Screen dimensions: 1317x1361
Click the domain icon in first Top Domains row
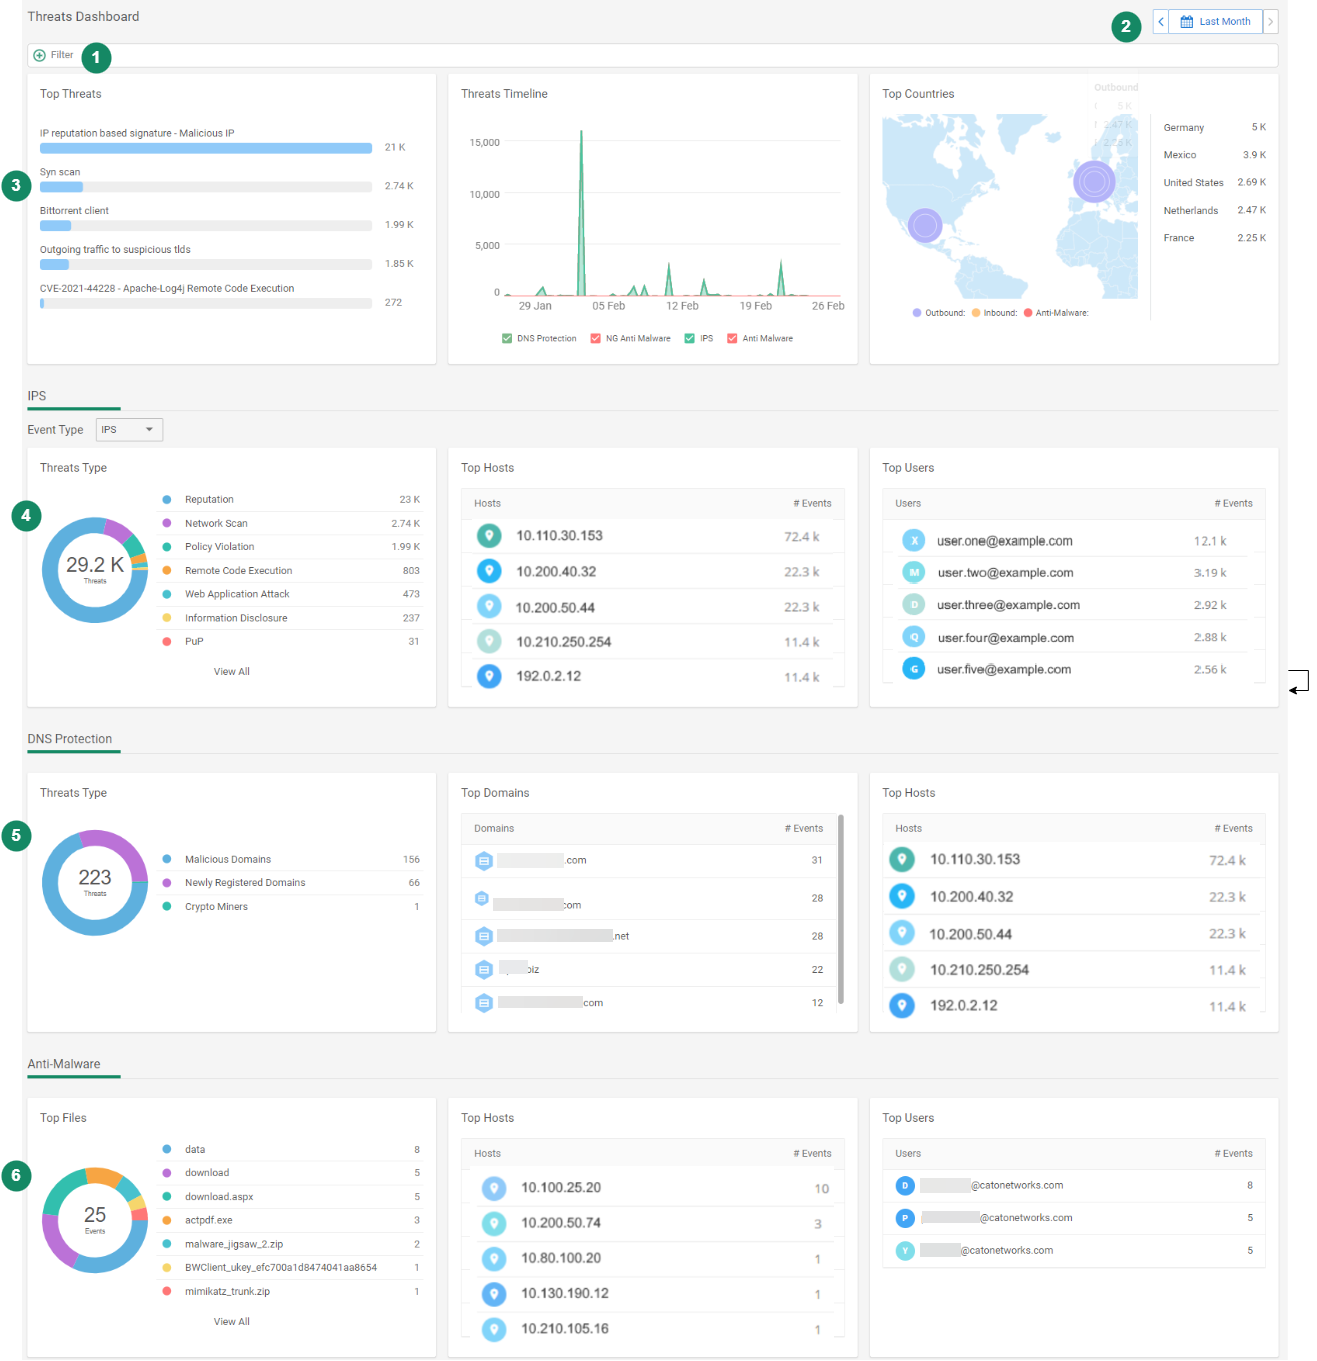[x=484, y=861]
